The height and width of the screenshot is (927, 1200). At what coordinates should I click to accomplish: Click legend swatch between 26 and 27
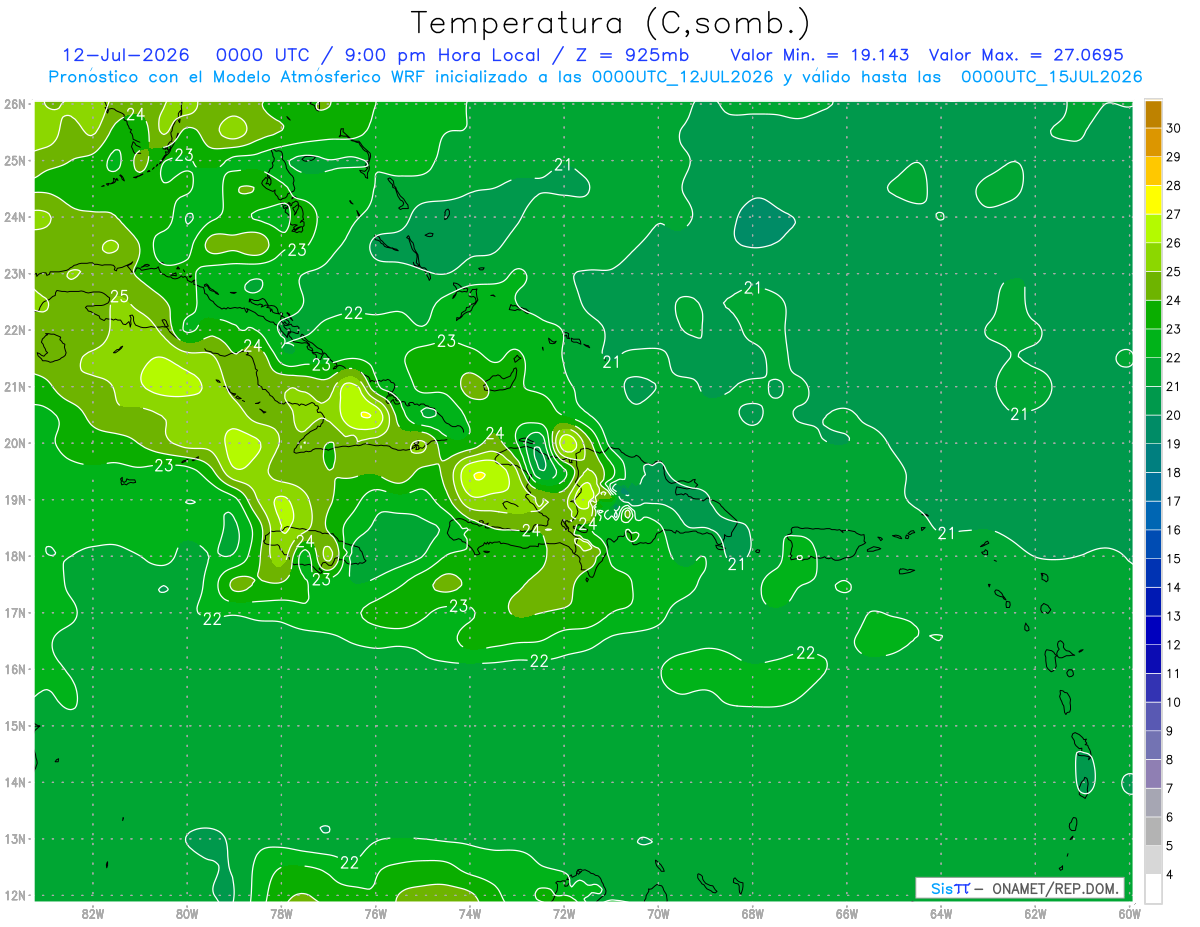(x=1153, y=229)
